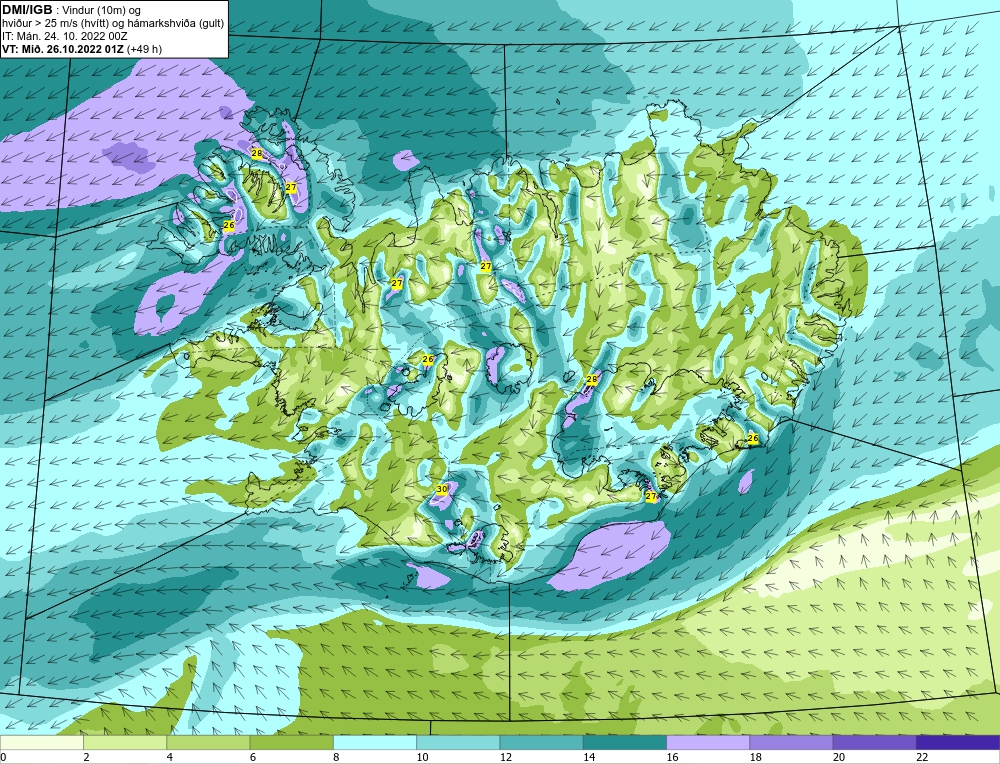1000x764 pixels.
Task: Click the legend scale value '20'
Action: 839,757
